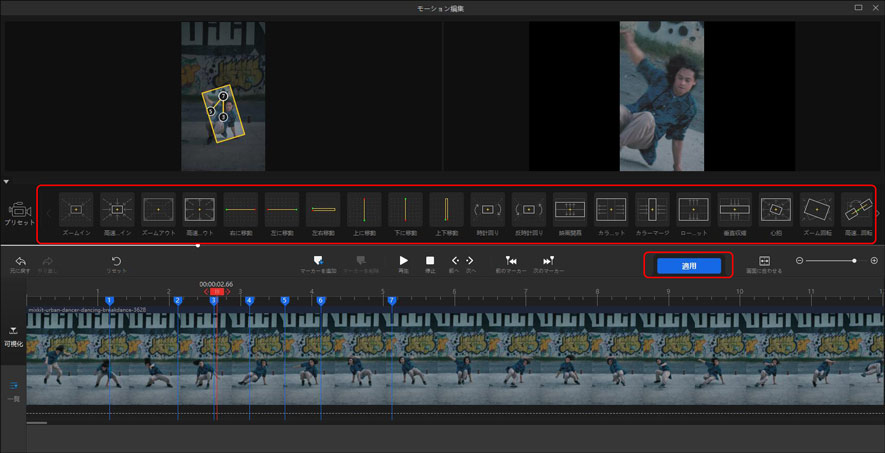Pick the 時計回り rotation preset
The width and height of the screenshot is (885, 453).
tap(487, 209)
